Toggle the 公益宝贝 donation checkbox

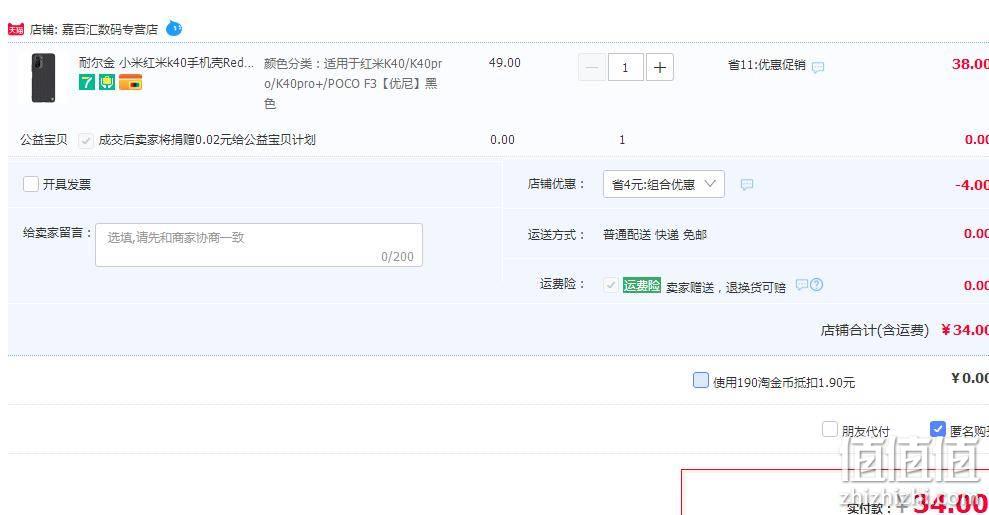(86, 140)
